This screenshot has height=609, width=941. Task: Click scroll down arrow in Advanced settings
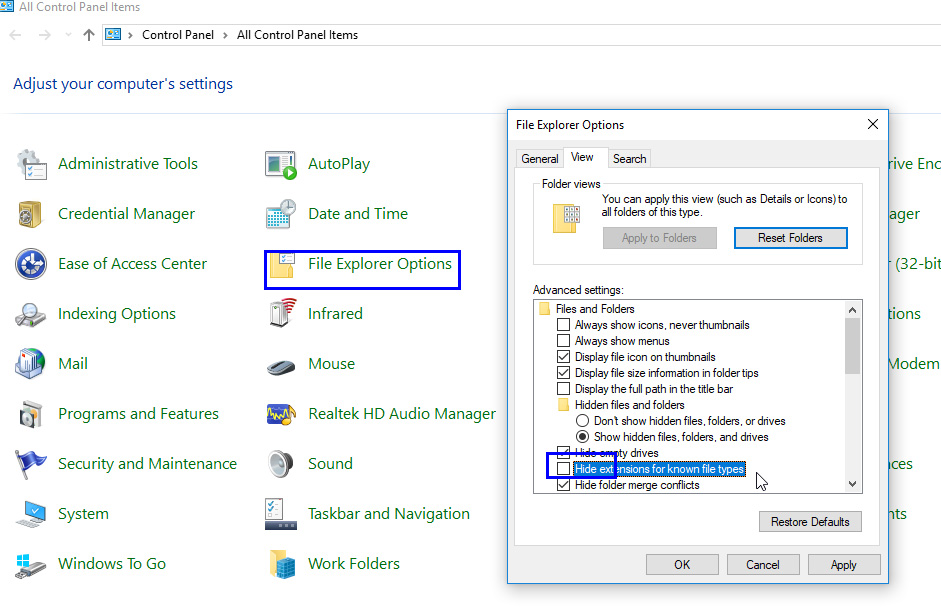tap(852, 484)
